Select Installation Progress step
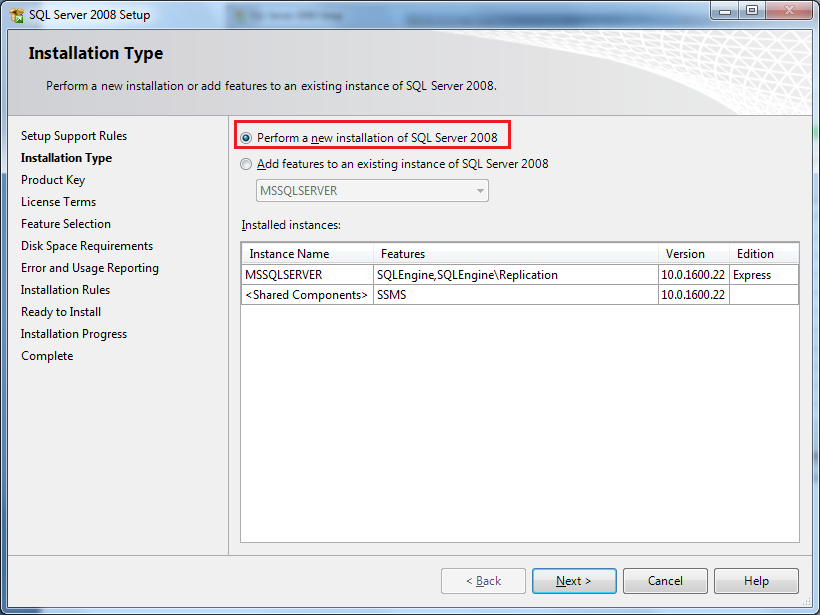Image resolution: width=820 pixels, height=615 pixels. point(74,334)
